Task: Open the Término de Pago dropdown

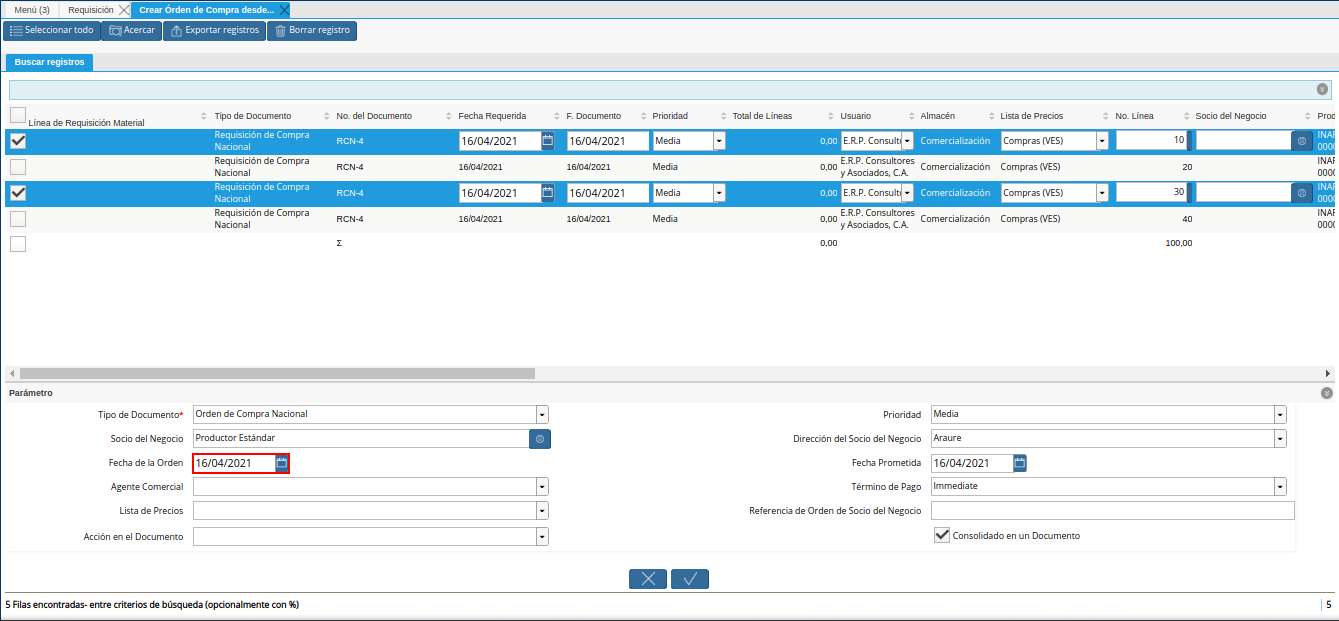Action: [x=1280, y=486]
